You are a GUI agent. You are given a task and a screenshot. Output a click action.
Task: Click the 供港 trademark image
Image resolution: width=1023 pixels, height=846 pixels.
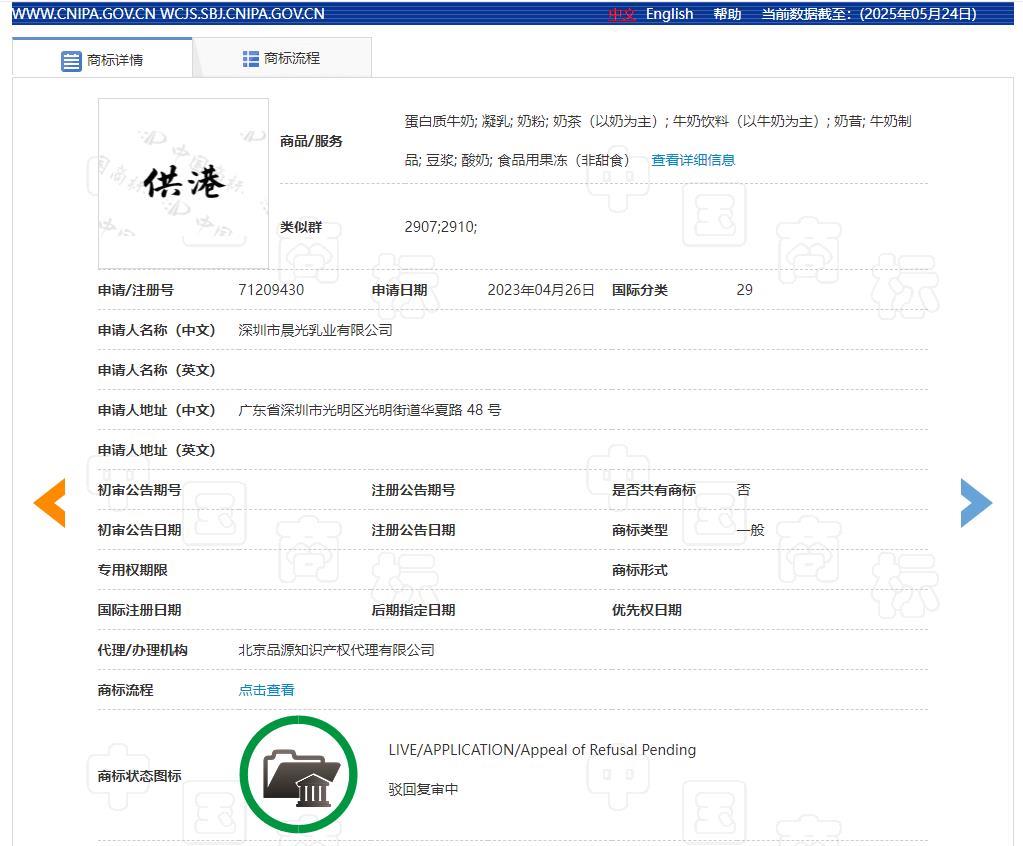point(183,183)
